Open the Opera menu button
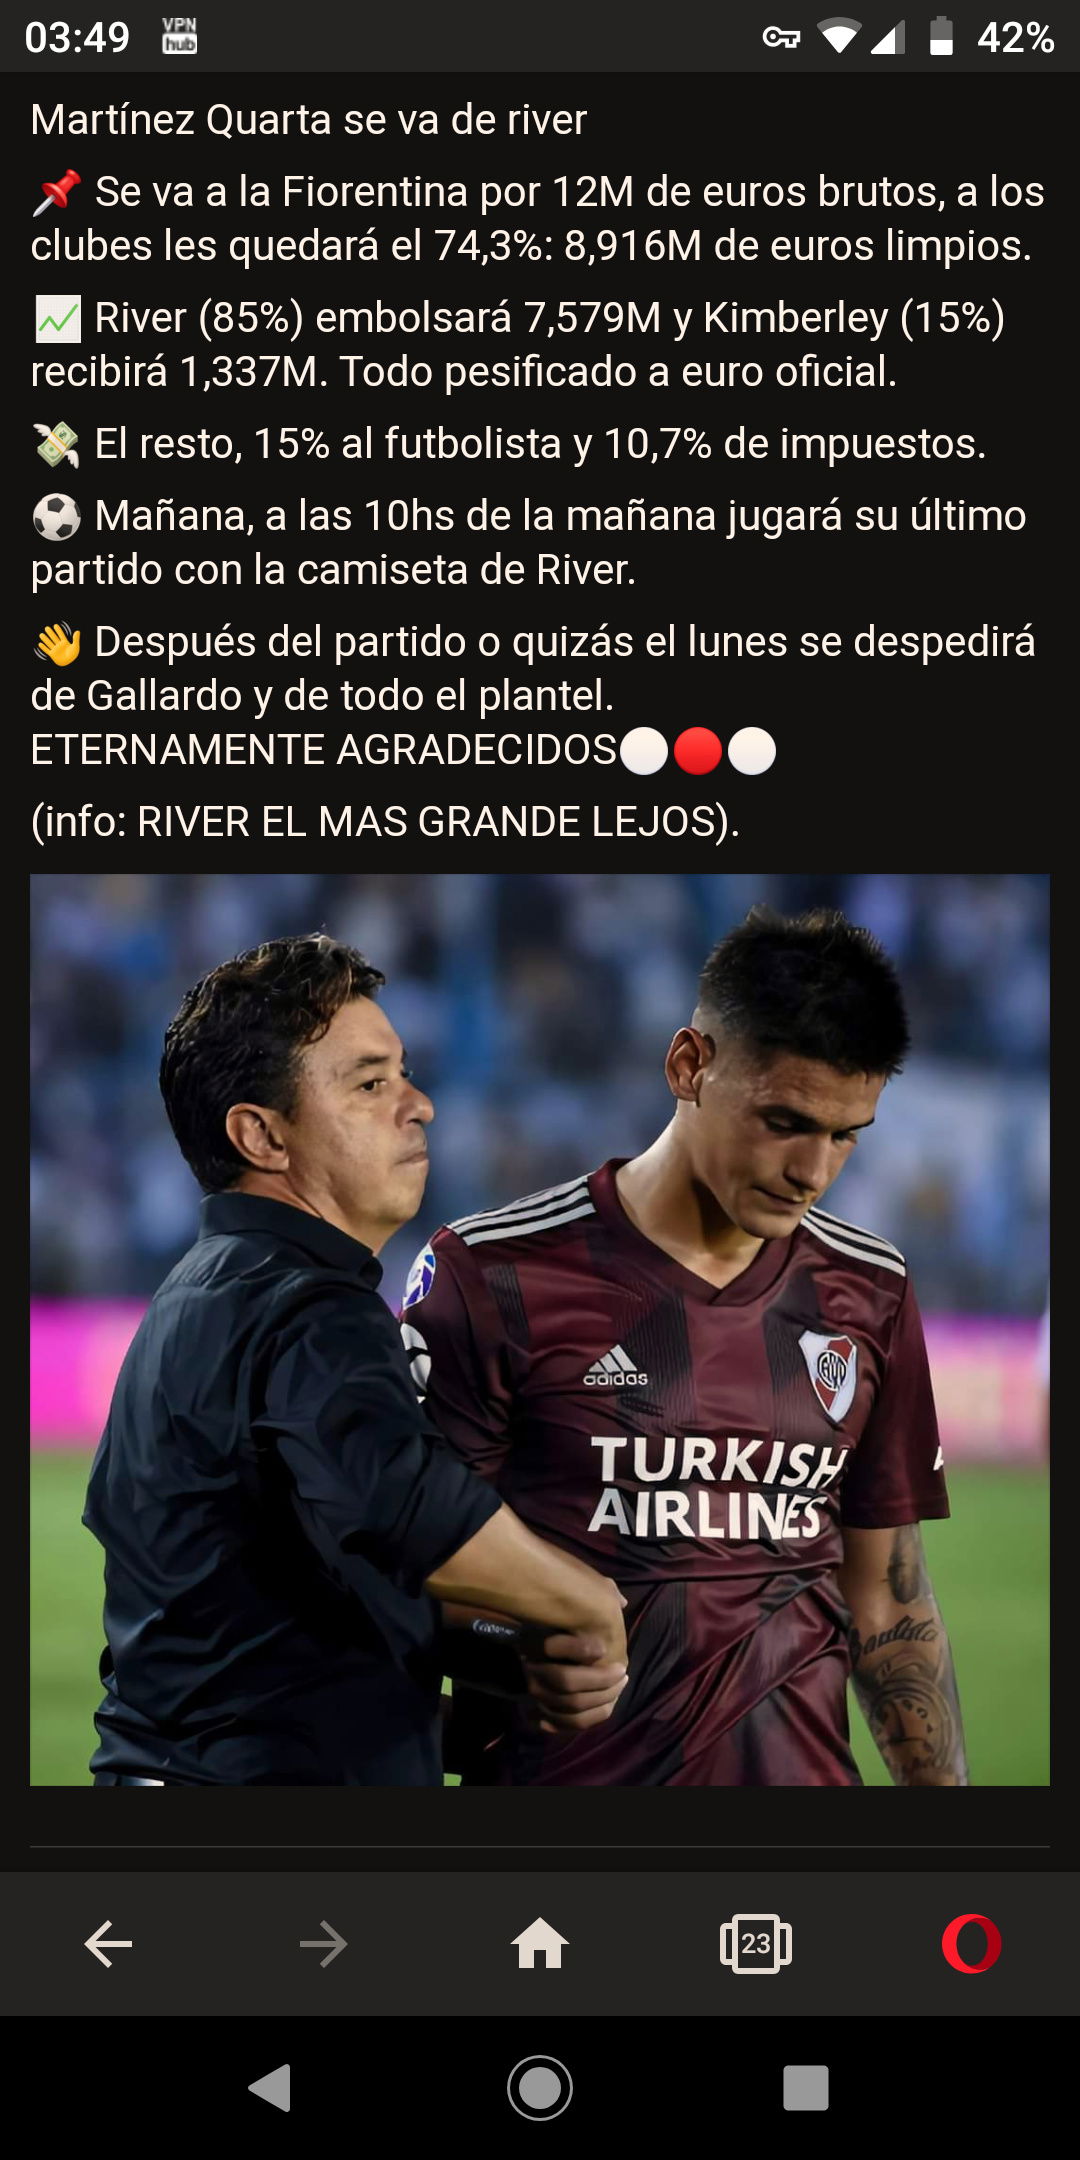This screenshot has width=1080, height=2160. click(x=971, y=1944)
